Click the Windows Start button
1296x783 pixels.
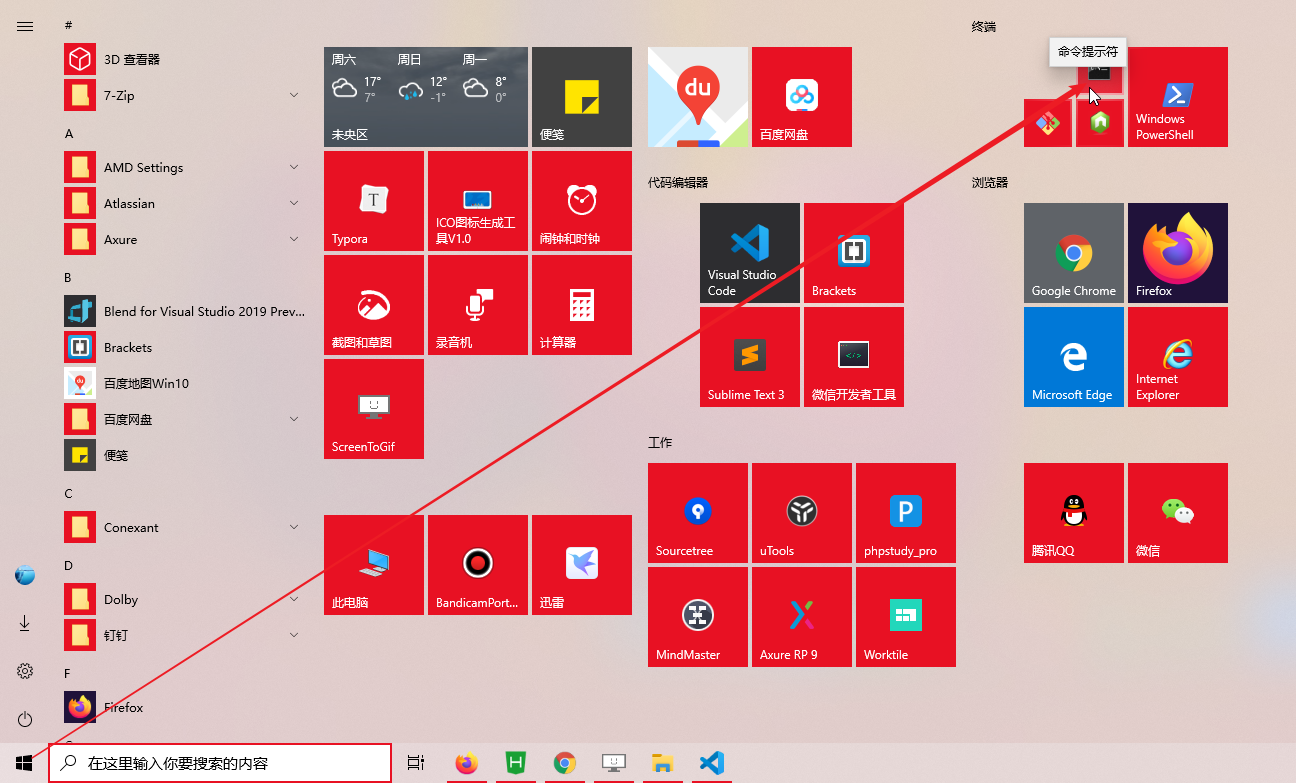pos(24,763)
